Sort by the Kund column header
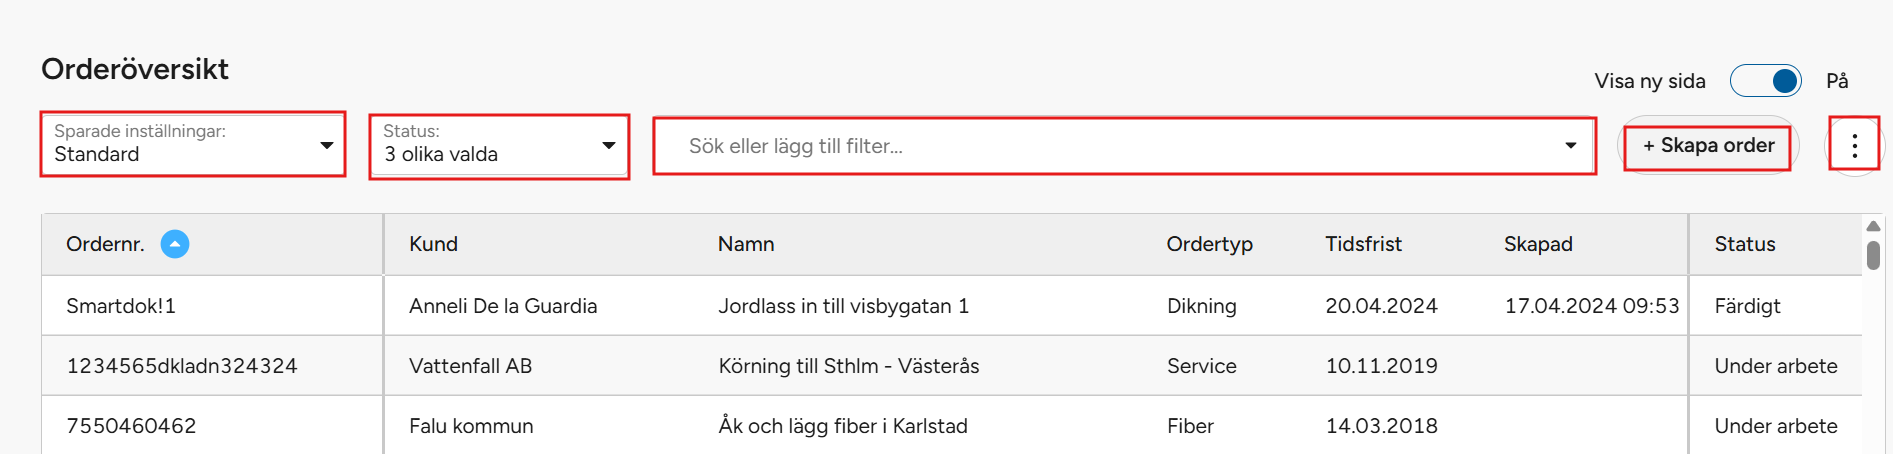 pyautogui.click(x=433, y=244)
